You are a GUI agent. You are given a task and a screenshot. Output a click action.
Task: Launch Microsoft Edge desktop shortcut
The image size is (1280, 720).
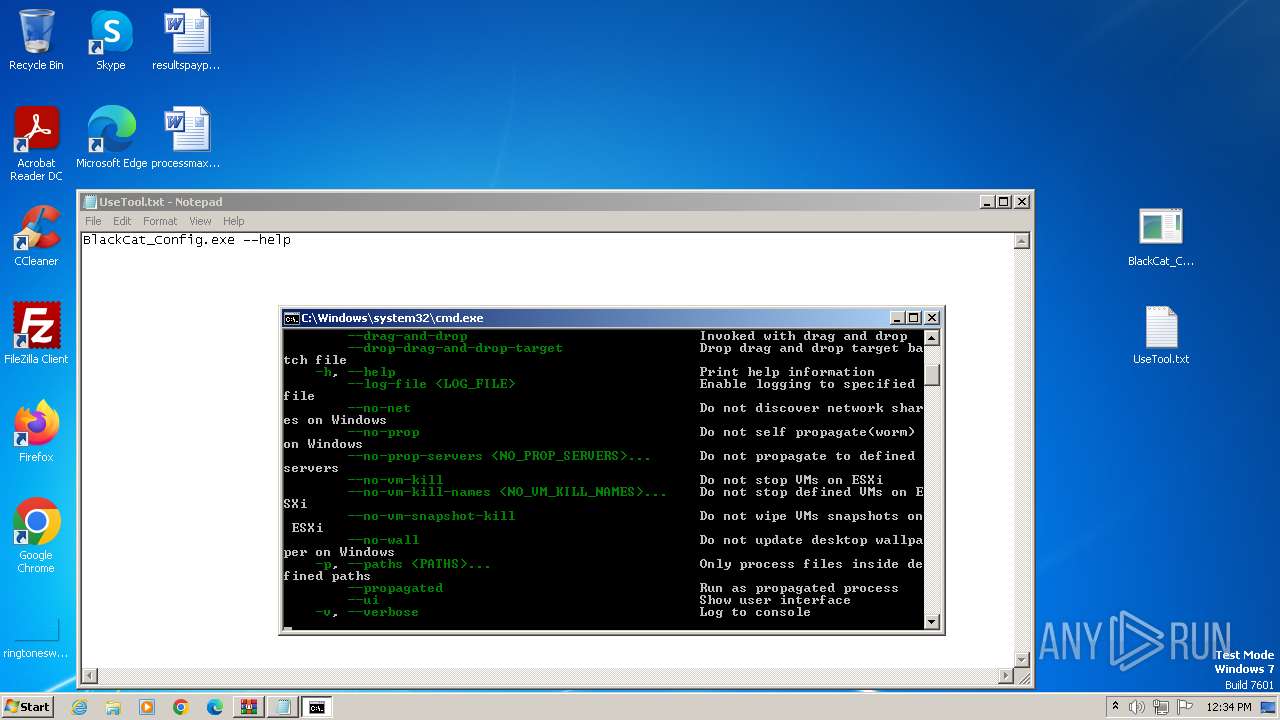click(111, 138)
